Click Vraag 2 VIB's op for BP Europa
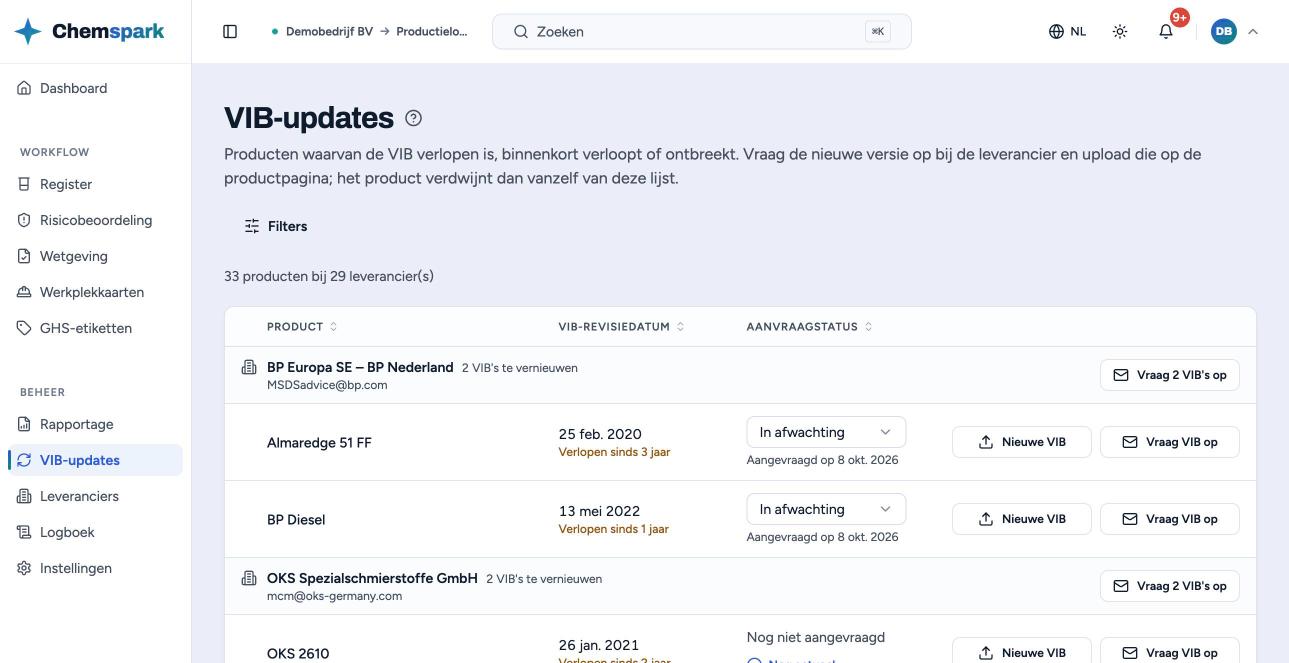 pyautogui.click(x=1169, y=375)
